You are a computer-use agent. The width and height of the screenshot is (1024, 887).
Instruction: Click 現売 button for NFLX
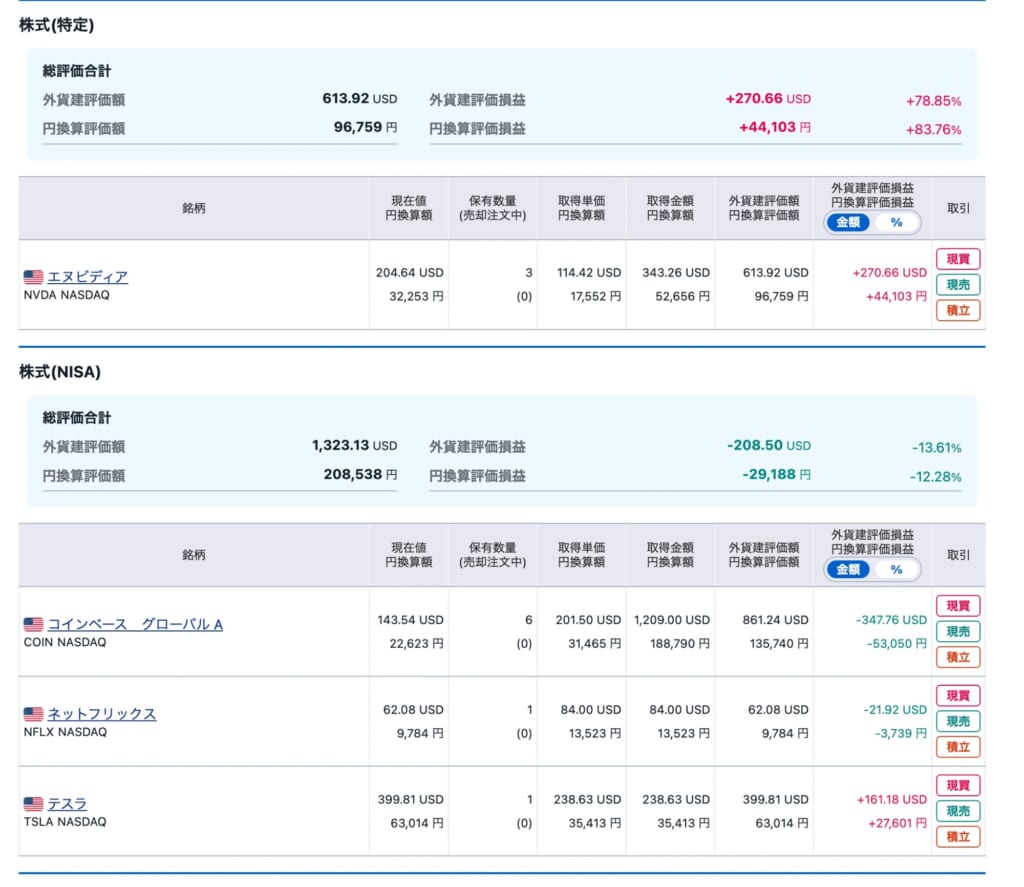958,721
